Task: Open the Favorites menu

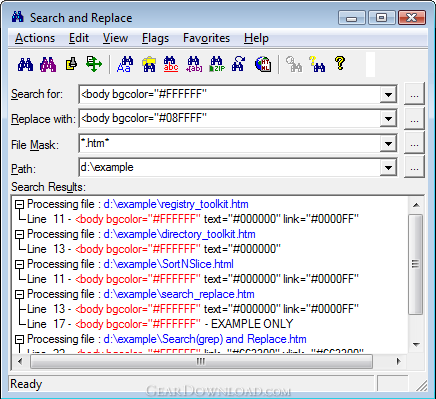Action: pos(206,38)
